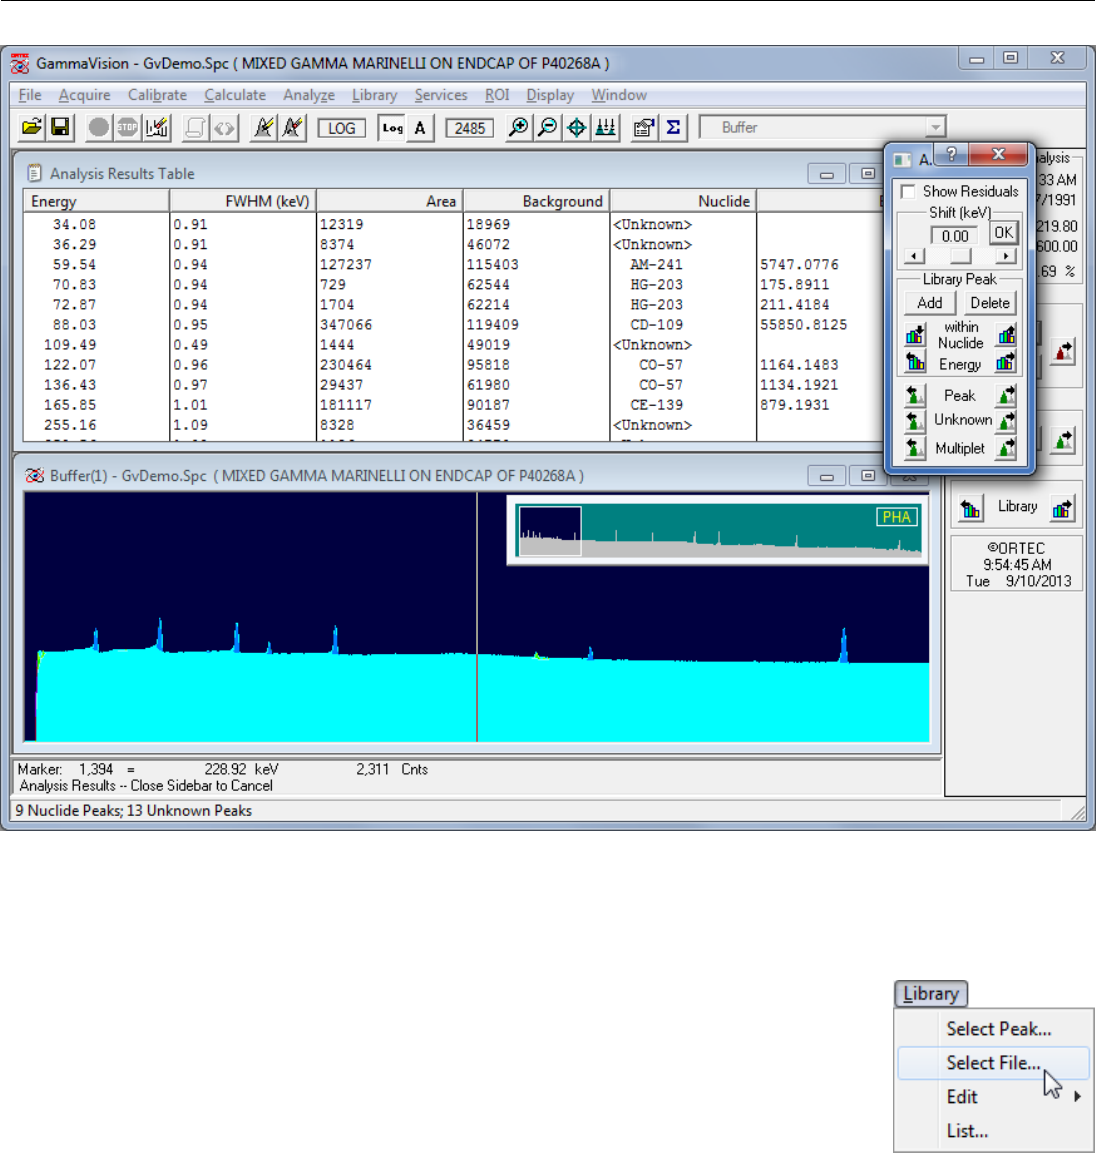Open the Calibrate menu
Screen dimensions: 1096x1153
(157, 95)
